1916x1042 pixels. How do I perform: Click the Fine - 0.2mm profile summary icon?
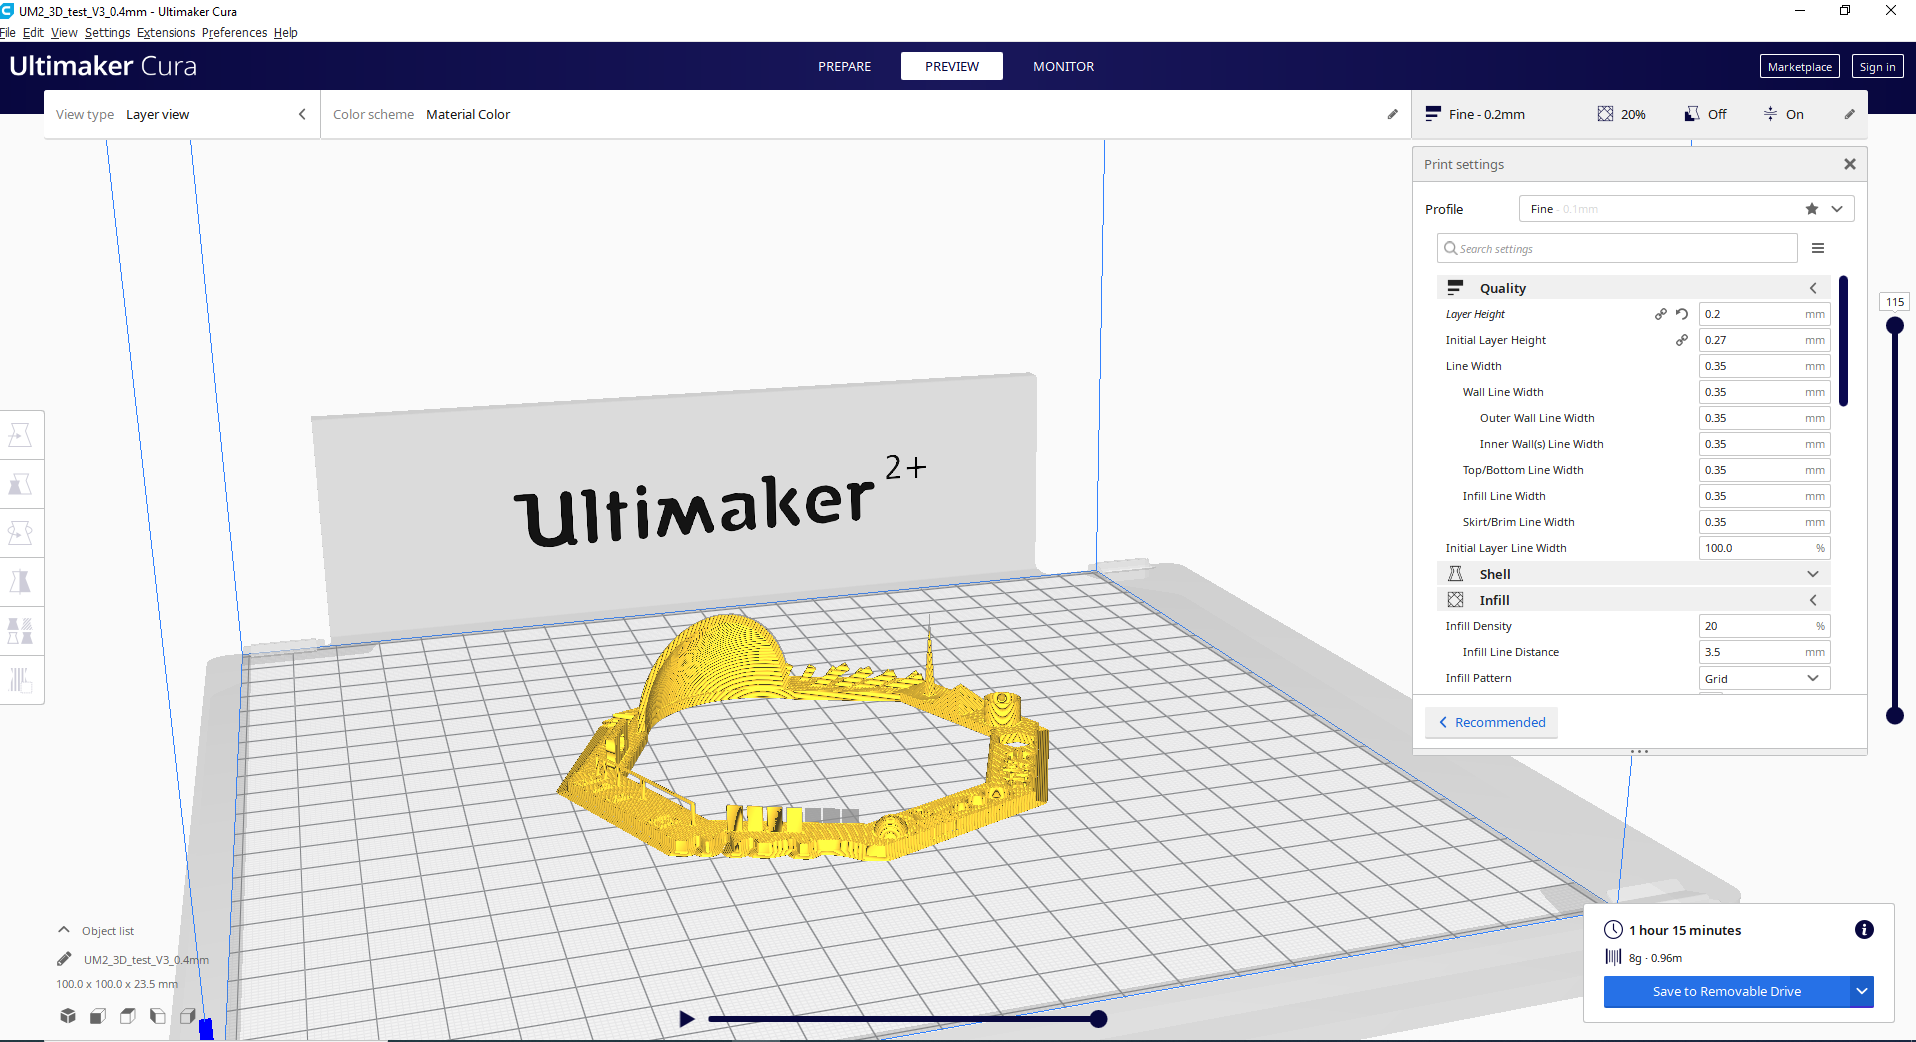point(1433,114)
